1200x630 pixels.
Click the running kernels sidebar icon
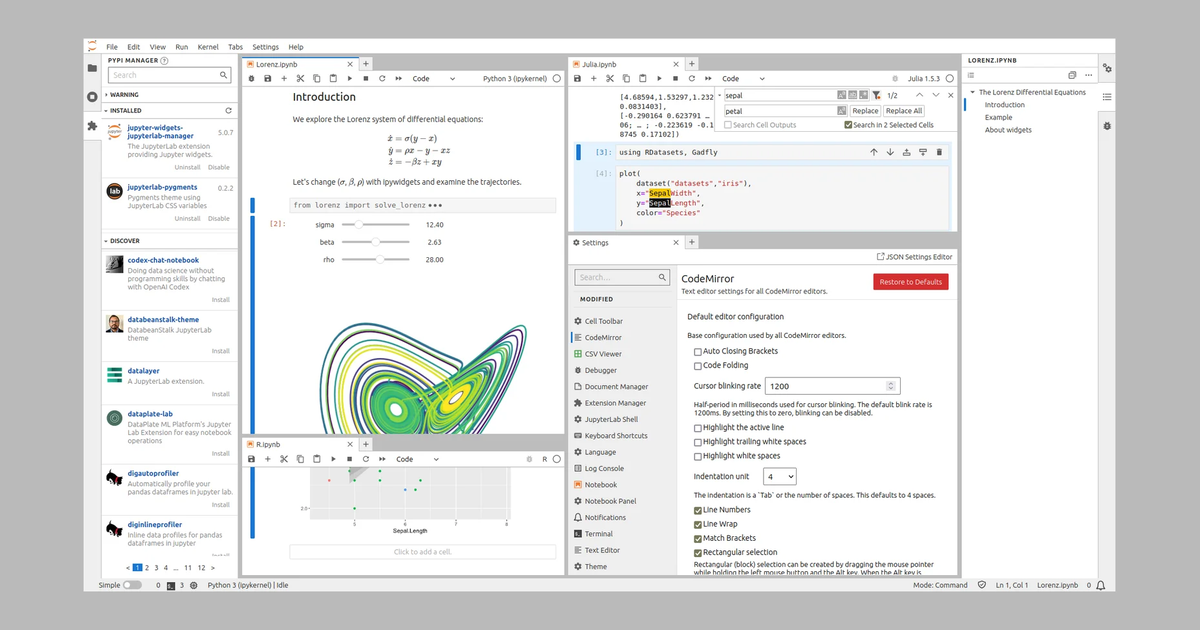click(x=92, y=97)
